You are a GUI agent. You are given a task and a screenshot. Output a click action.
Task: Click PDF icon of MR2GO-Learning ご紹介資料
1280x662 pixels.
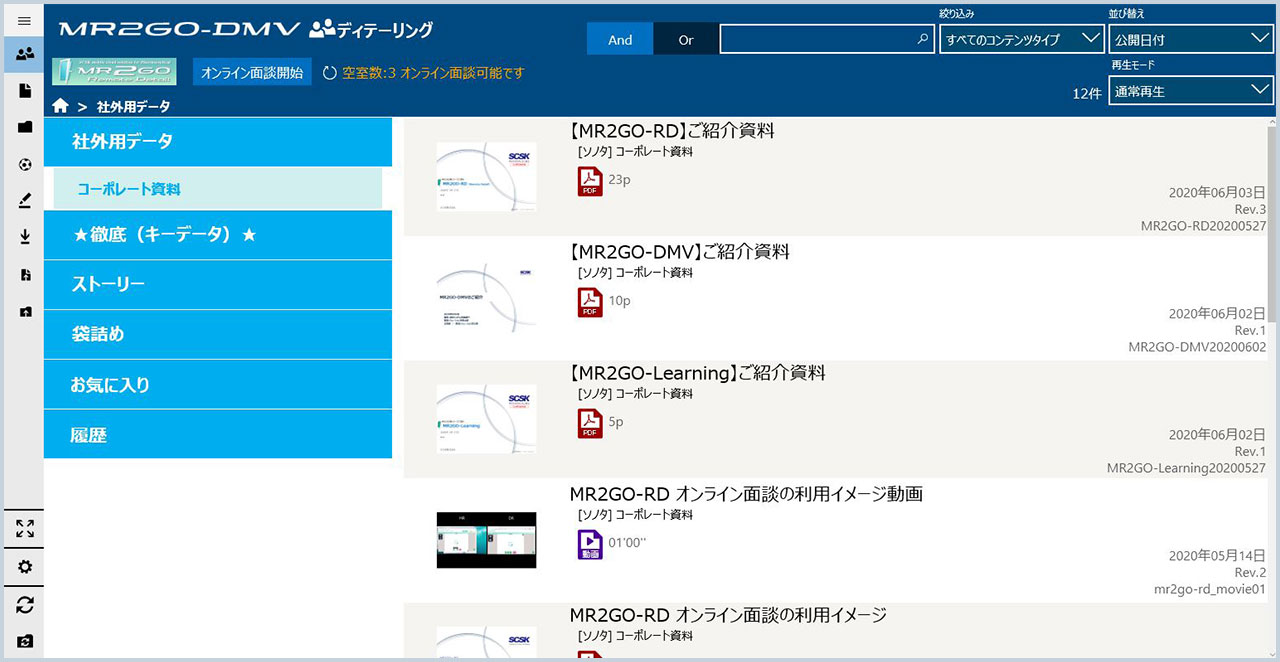click(x=590, y=424)
